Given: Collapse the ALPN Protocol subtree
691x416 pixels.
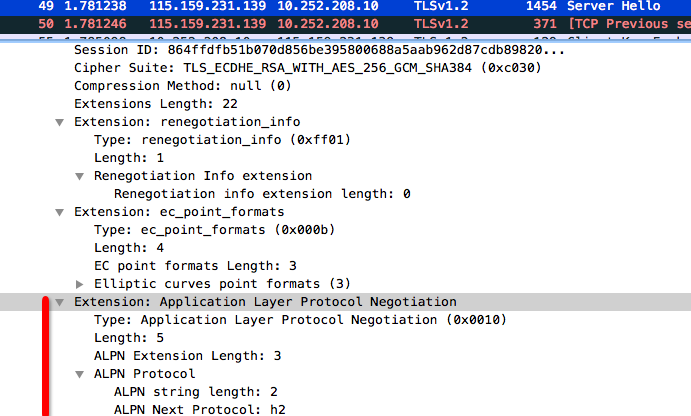Looking at the screenshot, I should [x=79, y=375].
